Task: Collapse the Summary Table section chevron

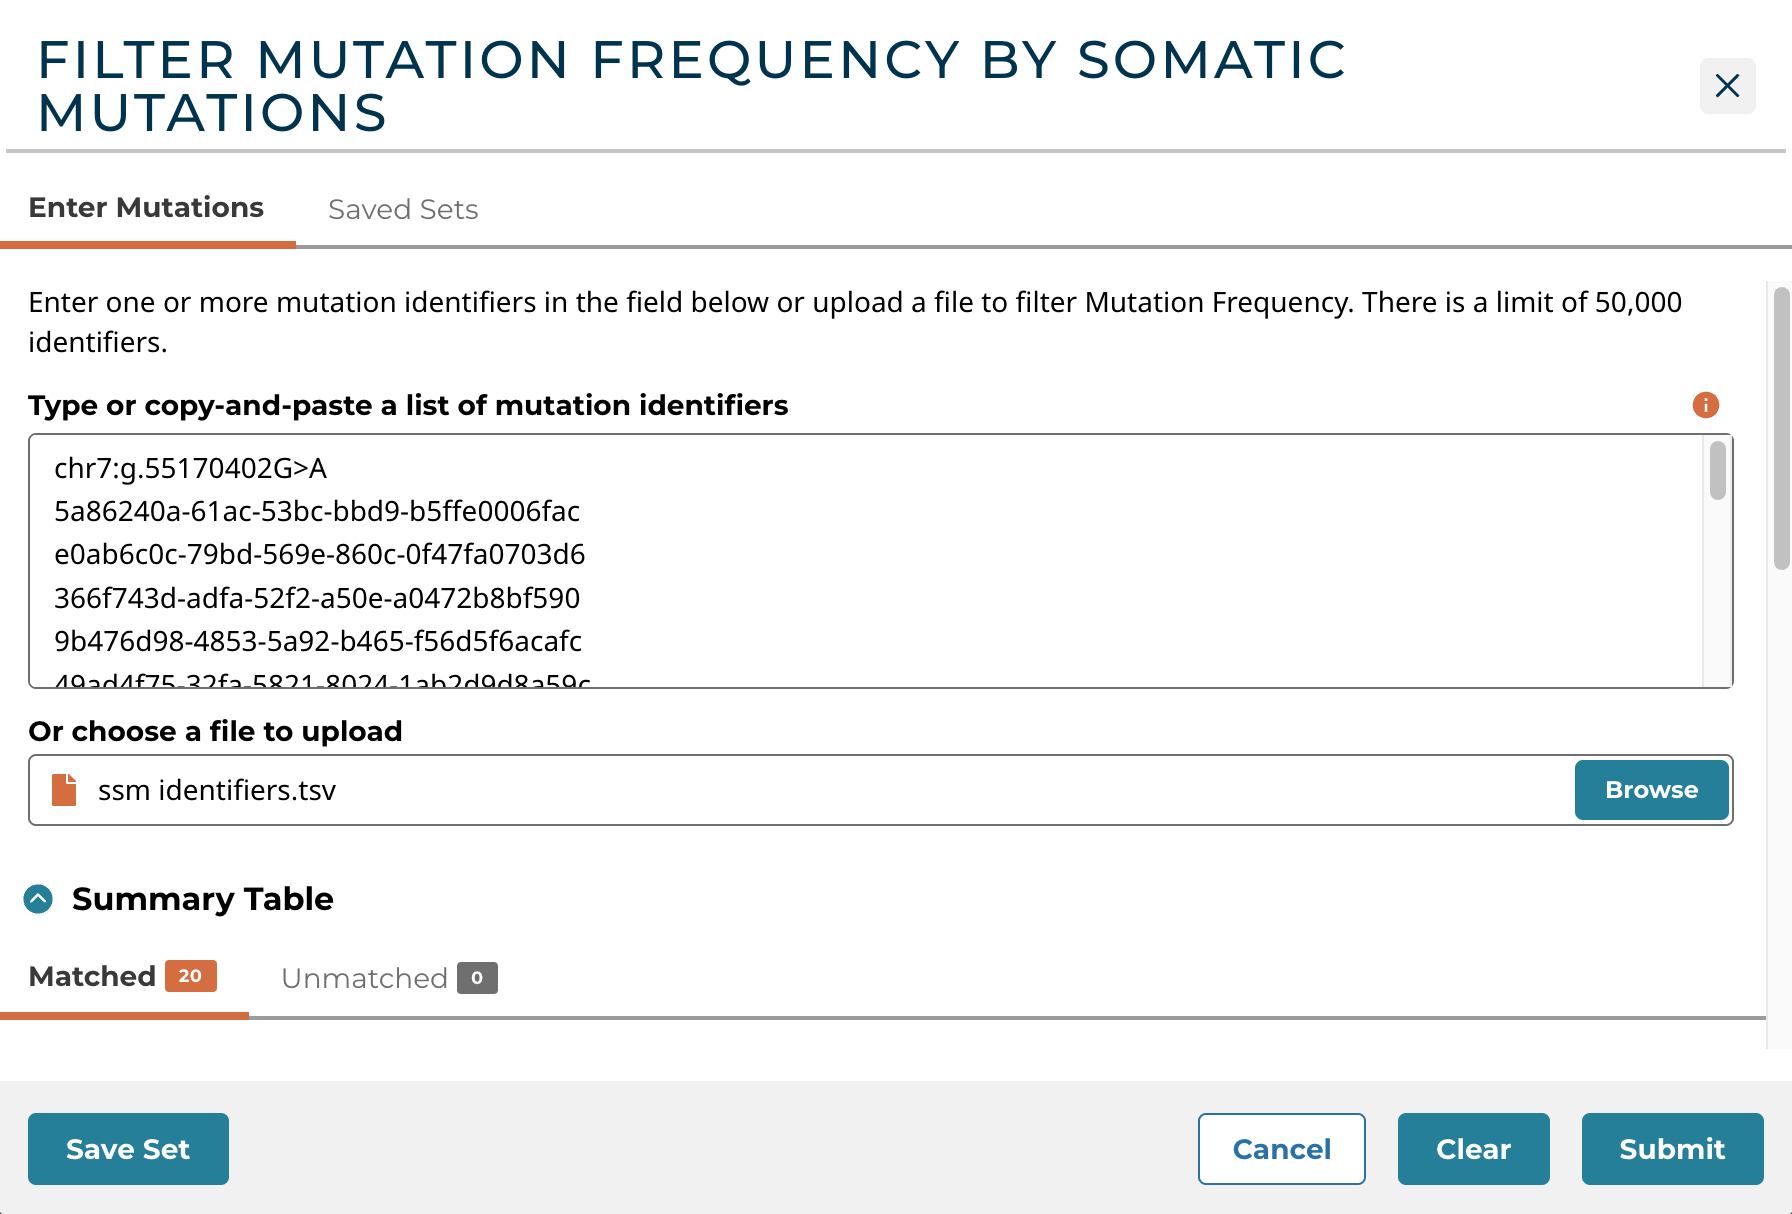Action: [x=38, y=899]
